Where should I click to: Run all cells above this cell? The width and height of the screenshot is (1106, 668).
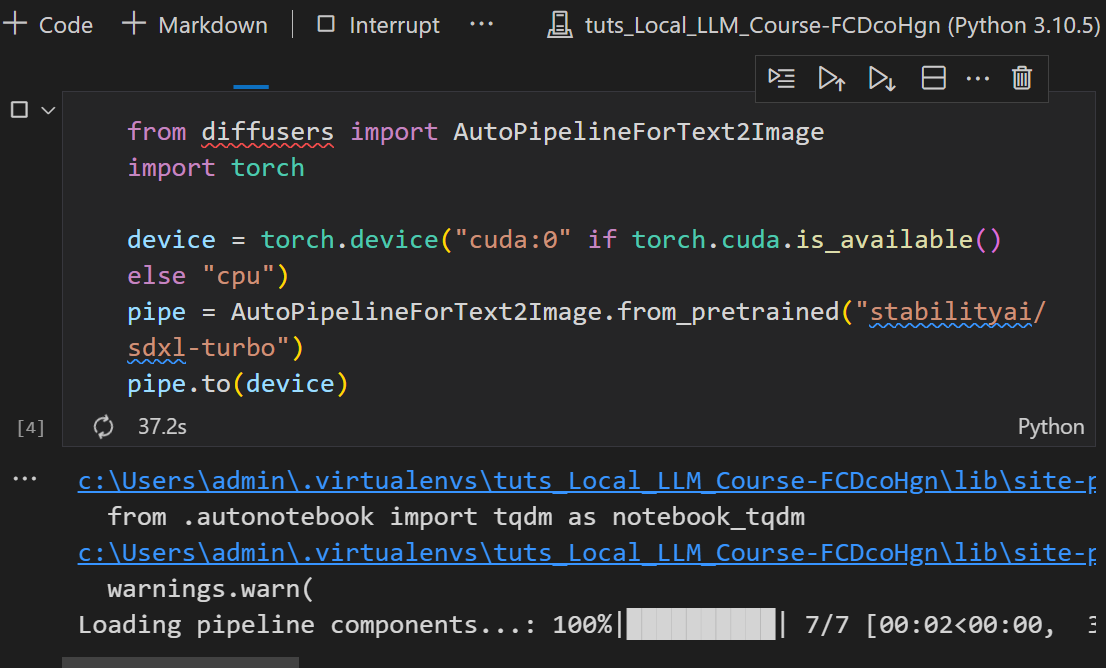click(x=832, y=78)
